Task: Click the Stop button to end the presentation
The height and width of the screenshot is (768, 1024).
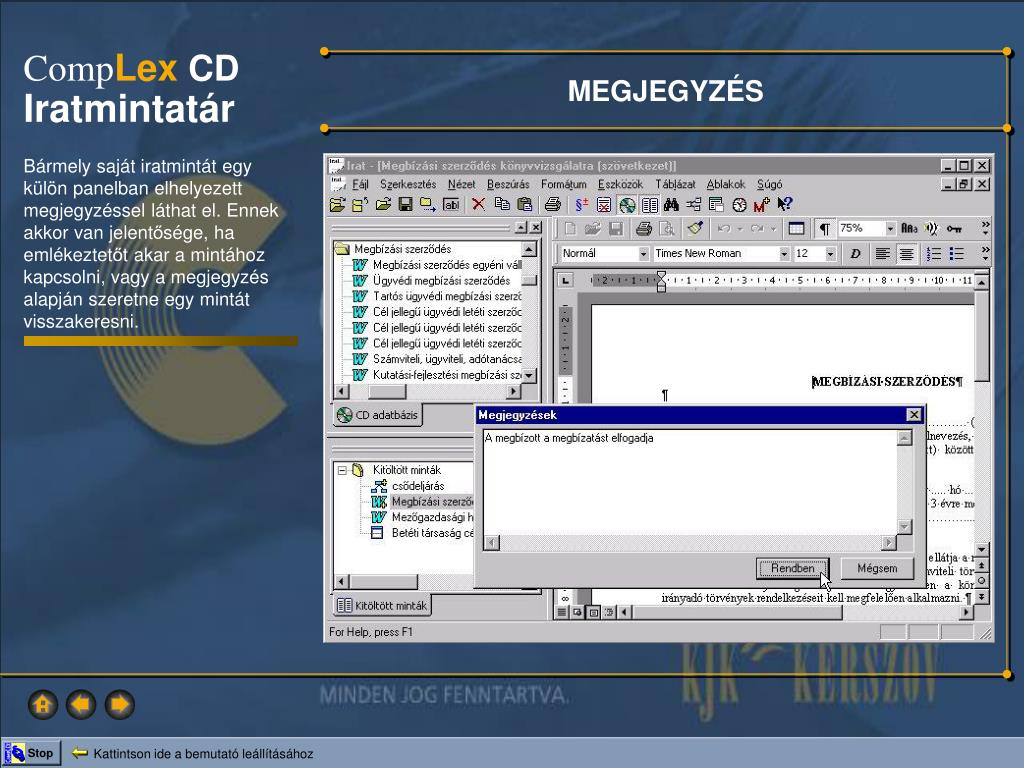Action: [x=33, y=753]
